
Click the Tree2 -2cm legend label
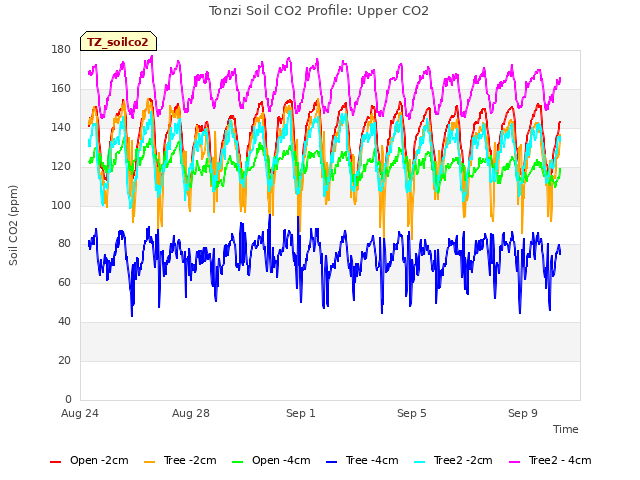point(463,460)
